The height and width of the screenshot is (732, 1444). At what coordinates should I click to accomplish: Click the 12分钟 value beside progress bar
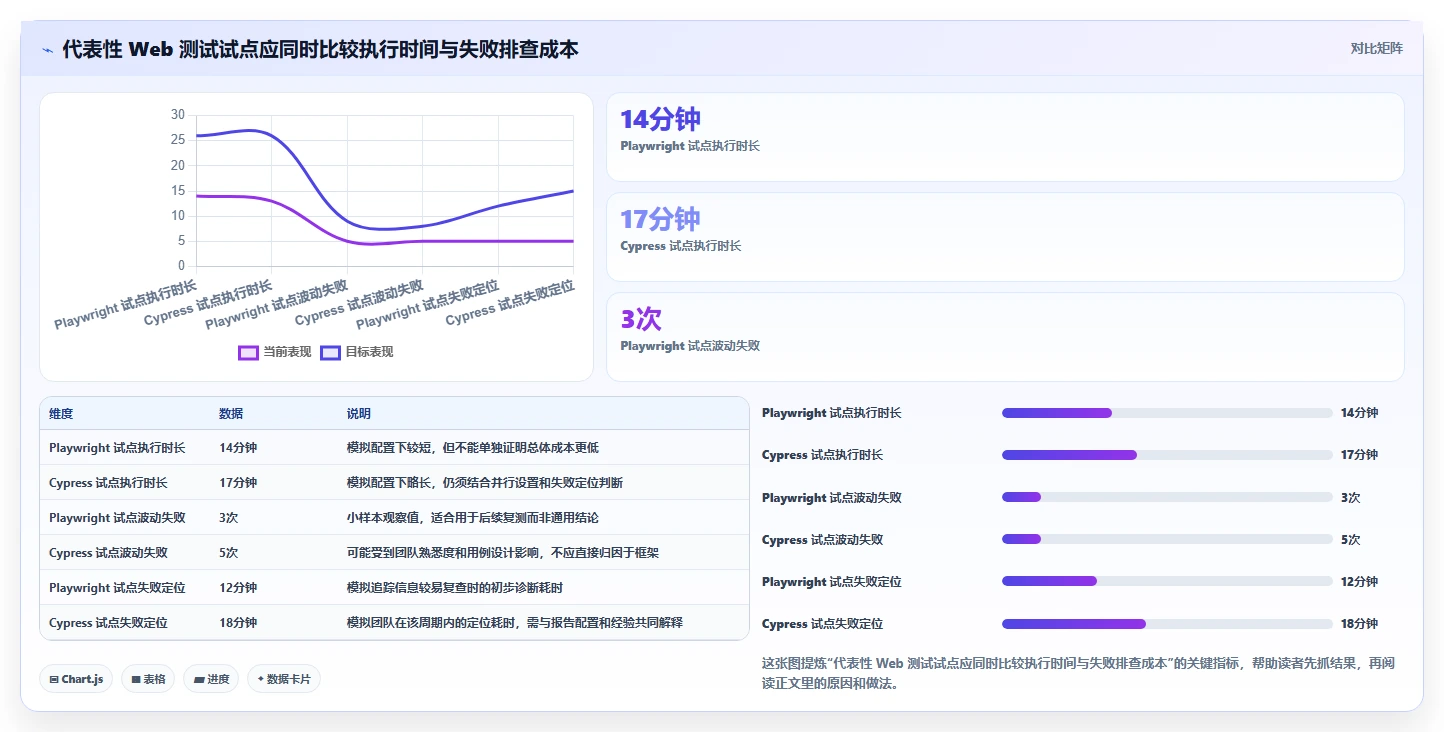point(1359,581)
